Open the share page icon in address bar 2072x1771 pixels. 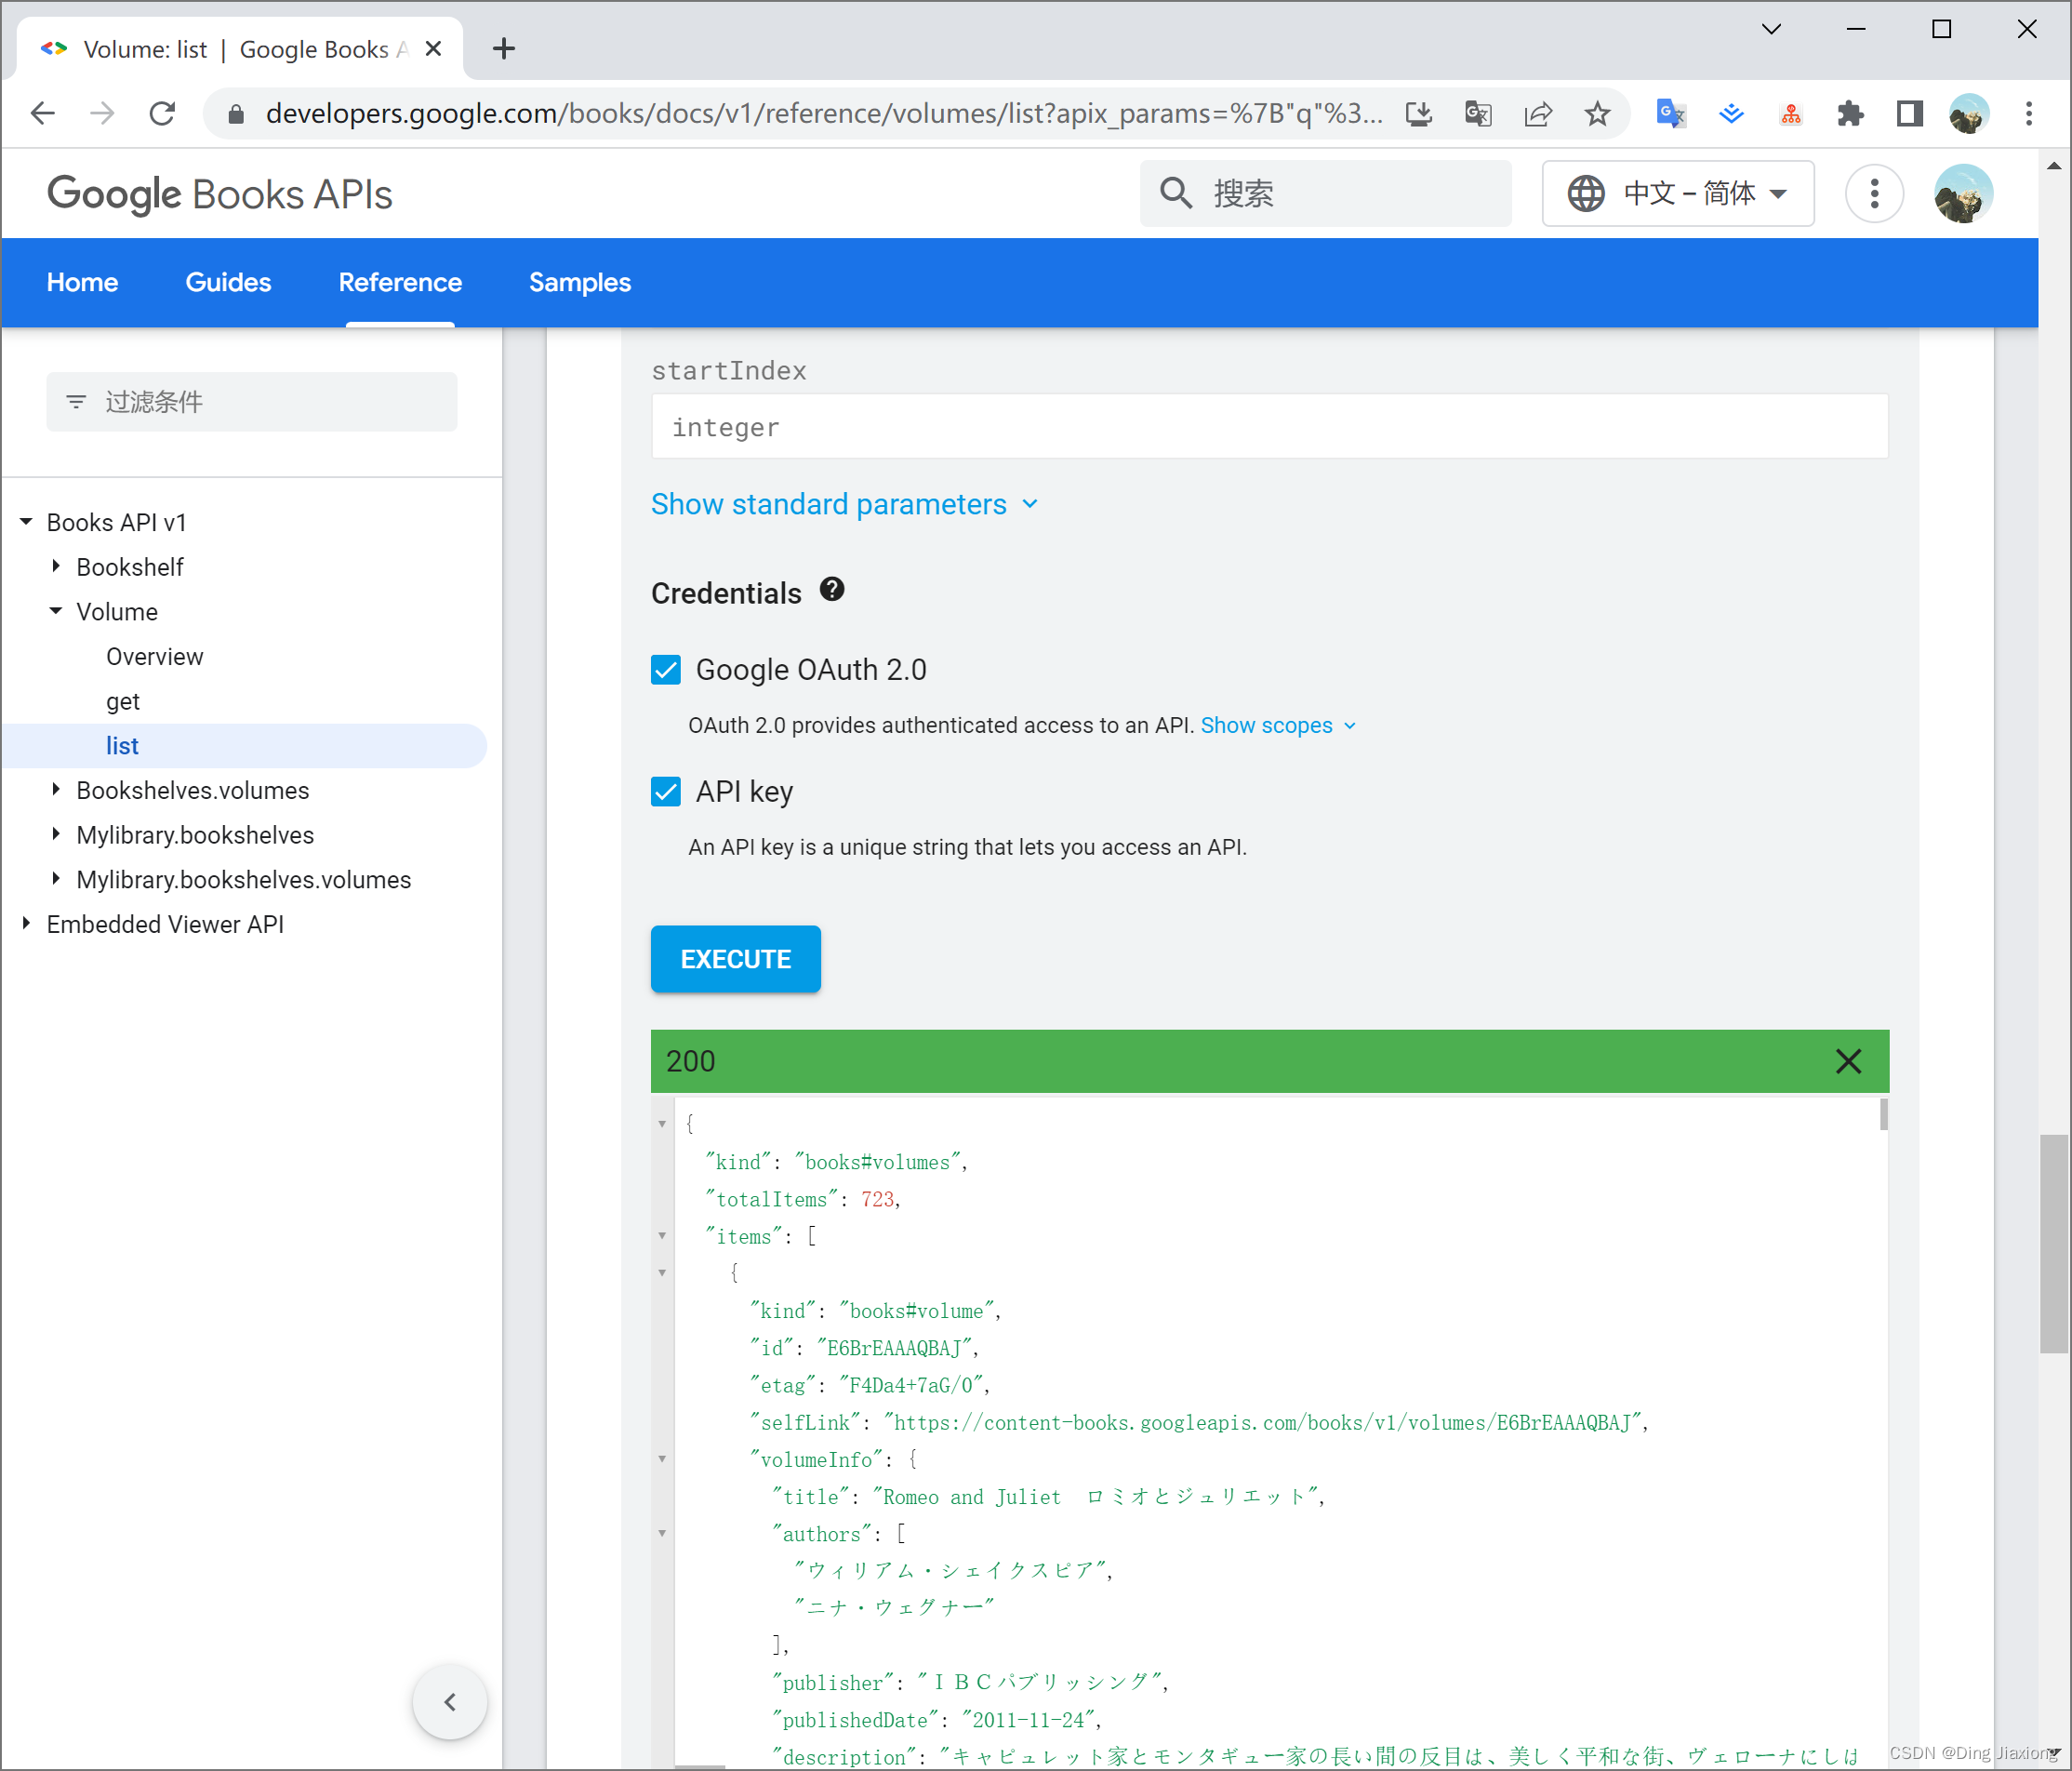(x=1537, y=114)
